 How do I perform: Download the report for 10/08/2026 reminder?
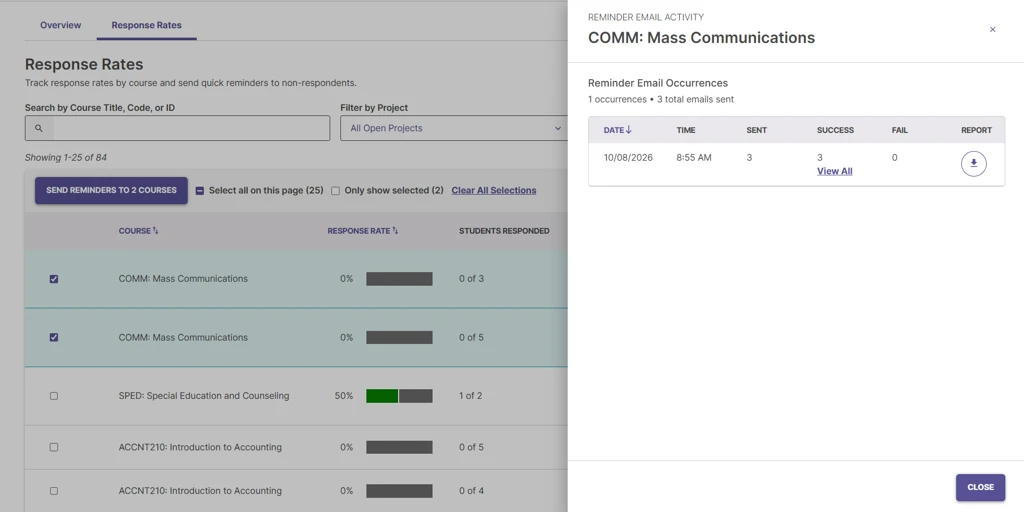(x=973, y=163)
